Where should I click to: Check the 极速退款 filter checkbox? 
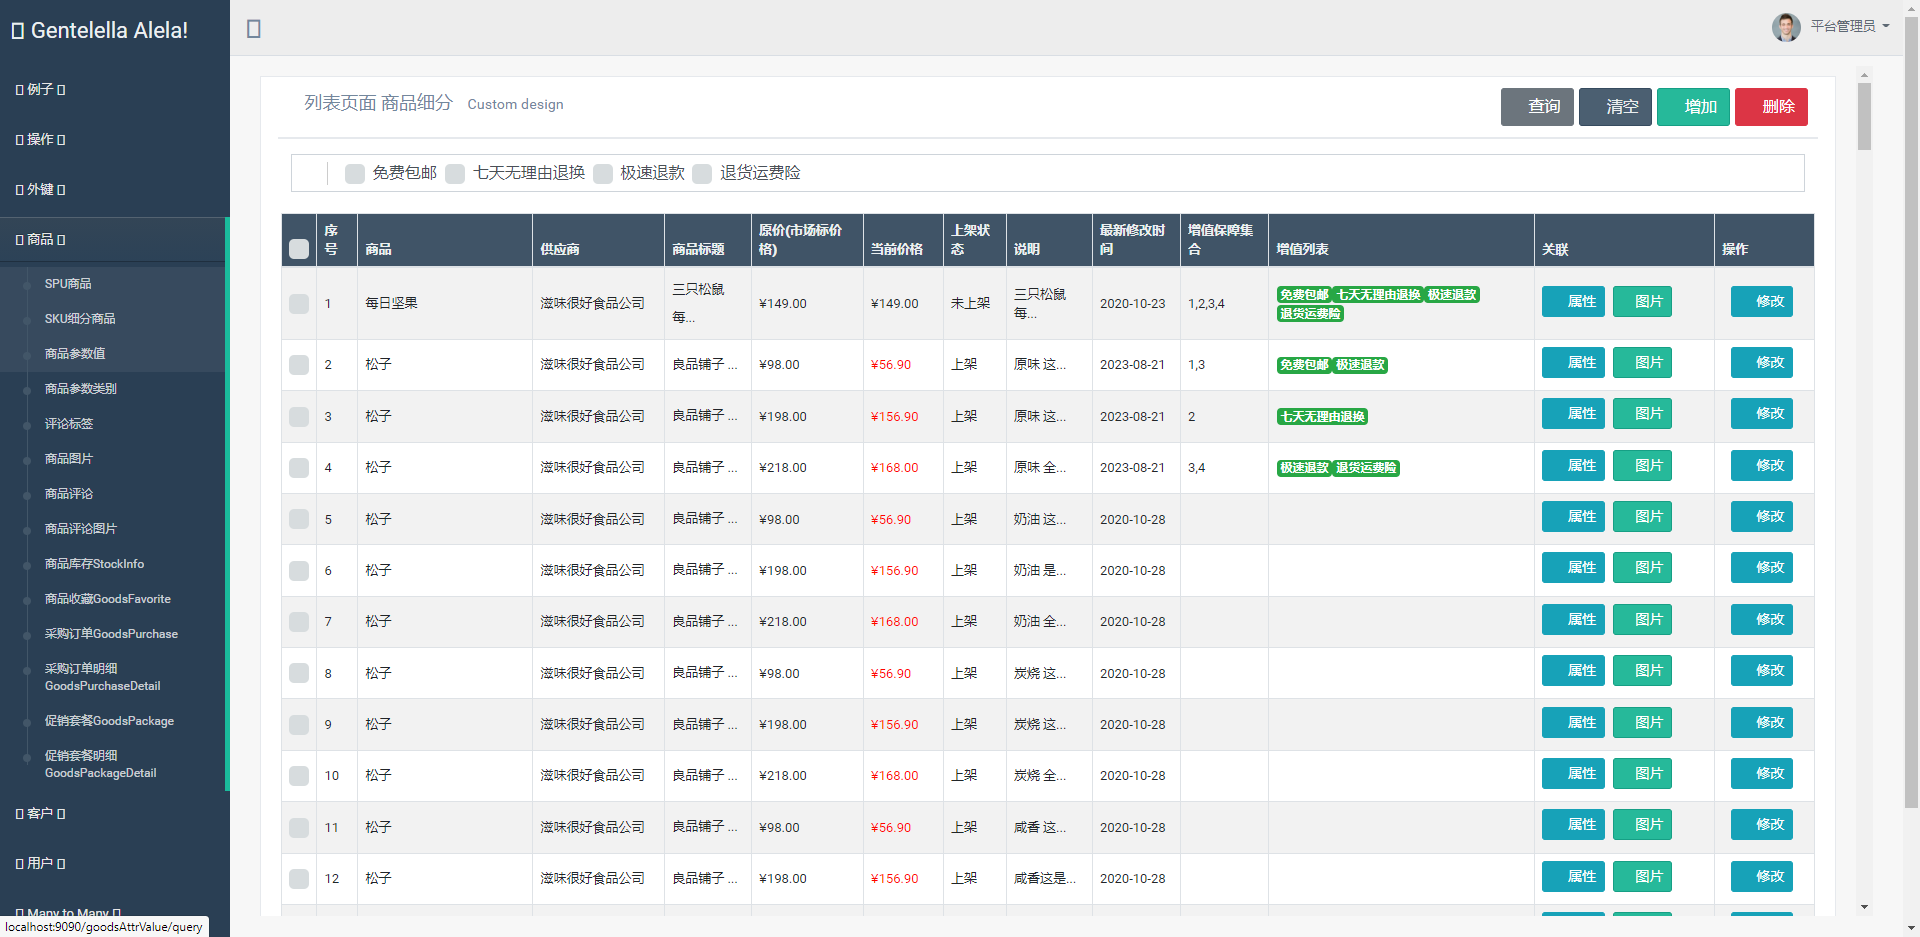coord(603,174)
